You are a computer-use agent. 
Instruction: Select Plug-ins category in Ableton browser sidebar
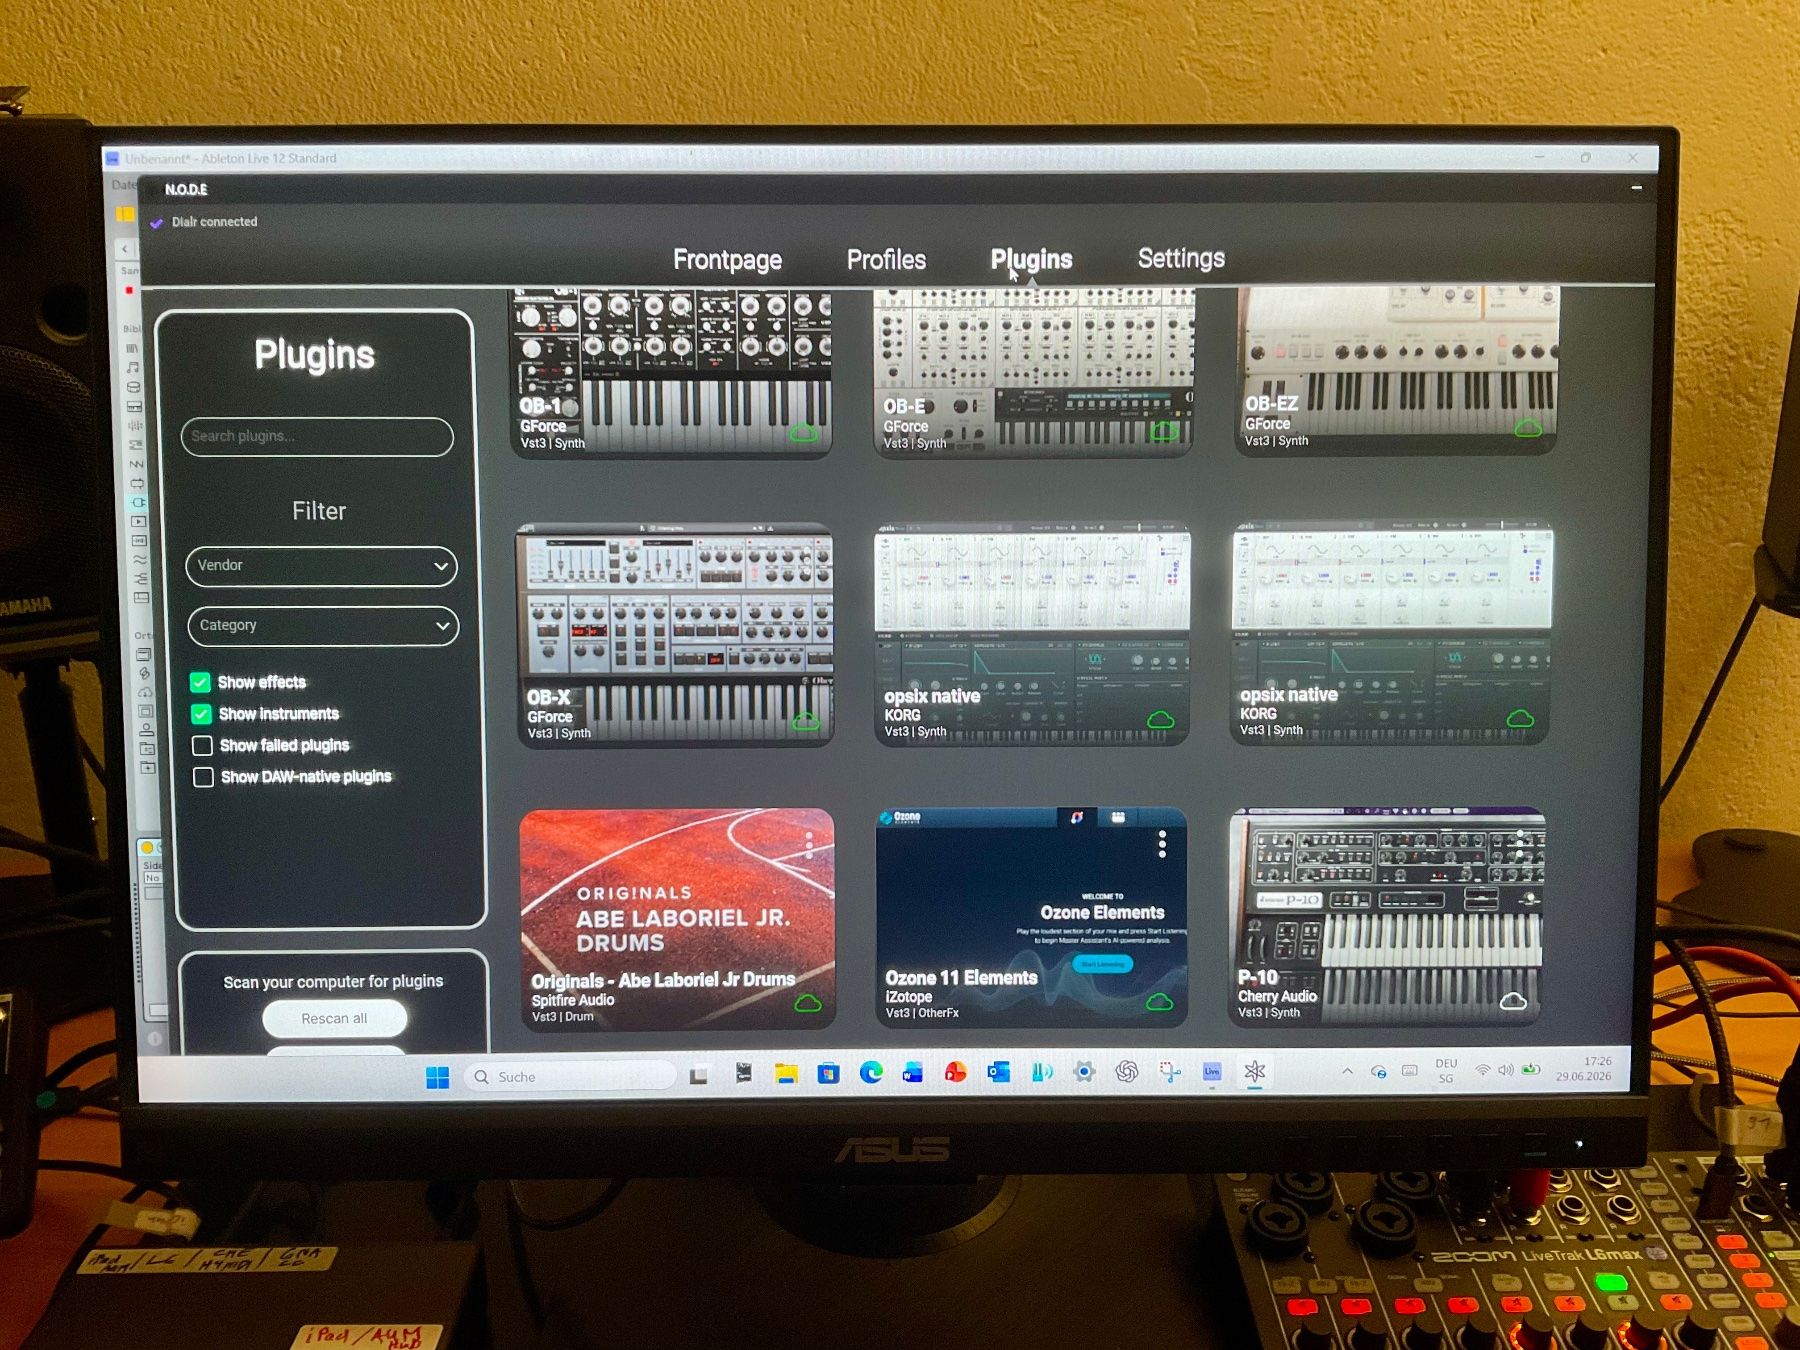(138, 502)
